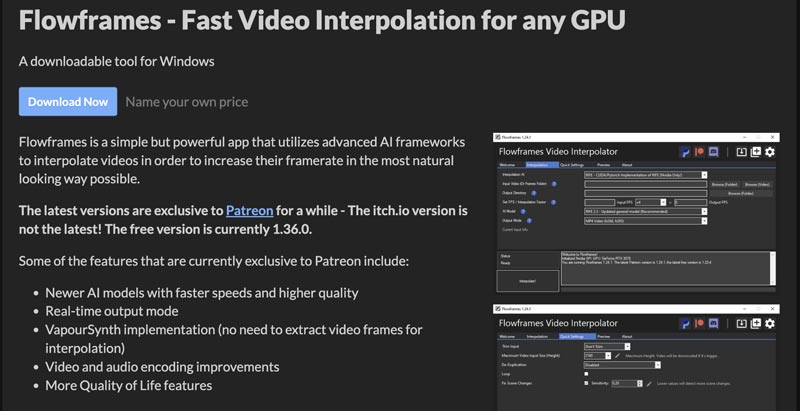Select About tab in lower screenshot

click(627, 337)
